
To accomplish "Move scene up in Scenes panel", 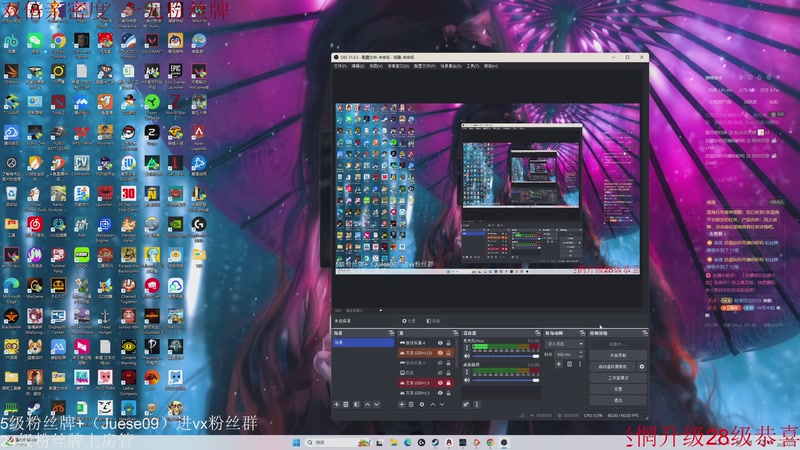I will pos(367,405).
